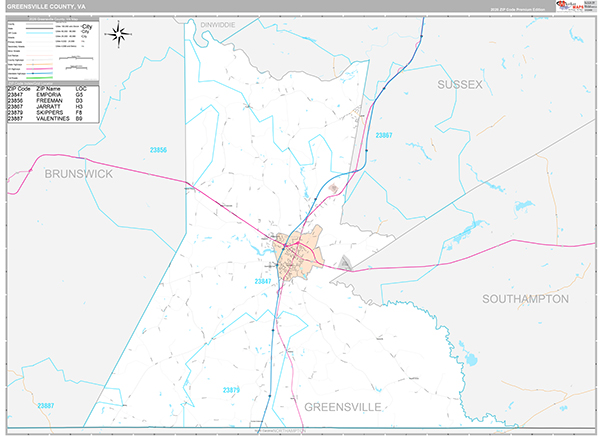
Task: Click the 'LOC' column header in index
Action: [81, 89]
